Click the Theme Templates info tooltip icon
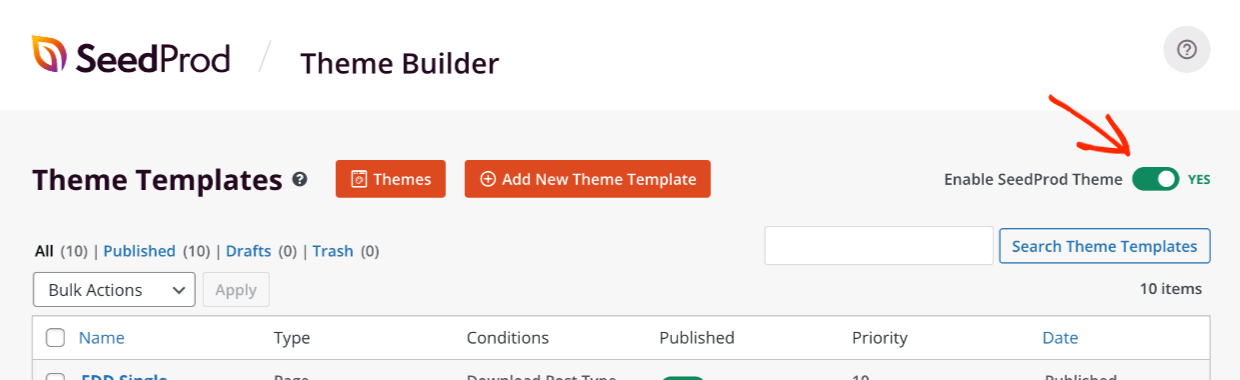The height and width of the screenshot is (380, 1240). [x=299, y=180]
